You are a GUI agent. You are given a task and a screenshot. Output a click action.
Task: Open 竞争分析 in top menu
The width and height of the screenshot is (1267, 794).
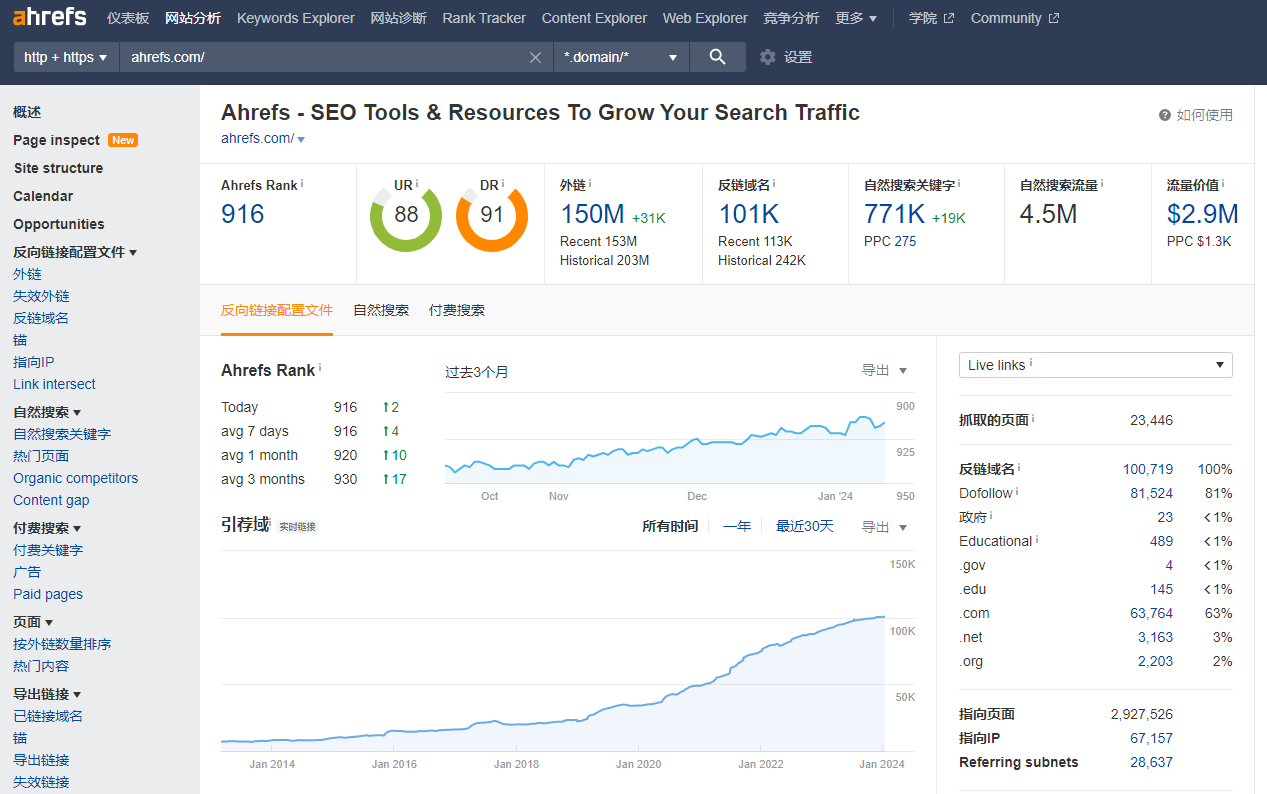click(x=791, y=18)
